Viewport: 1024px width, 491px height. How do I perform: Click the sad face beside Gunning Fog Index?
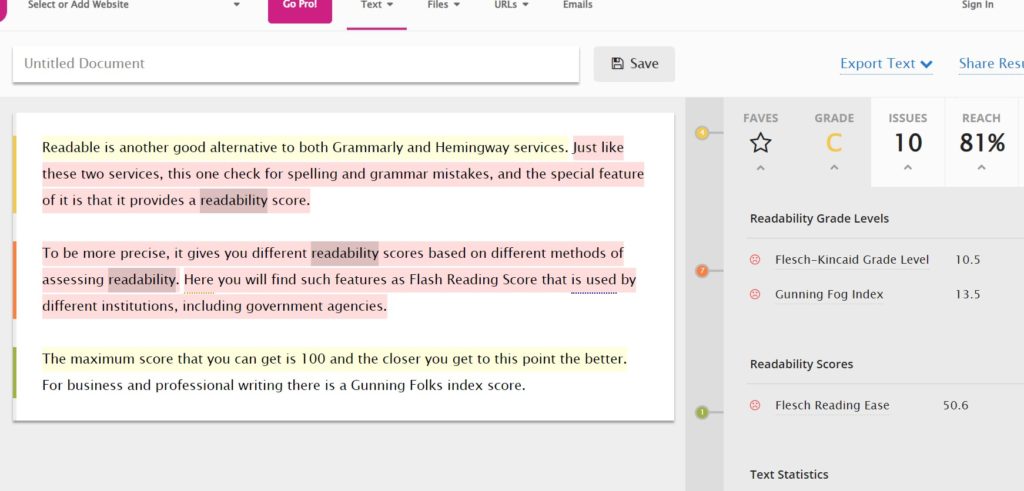pyautogui.click(x=755, y=294)
